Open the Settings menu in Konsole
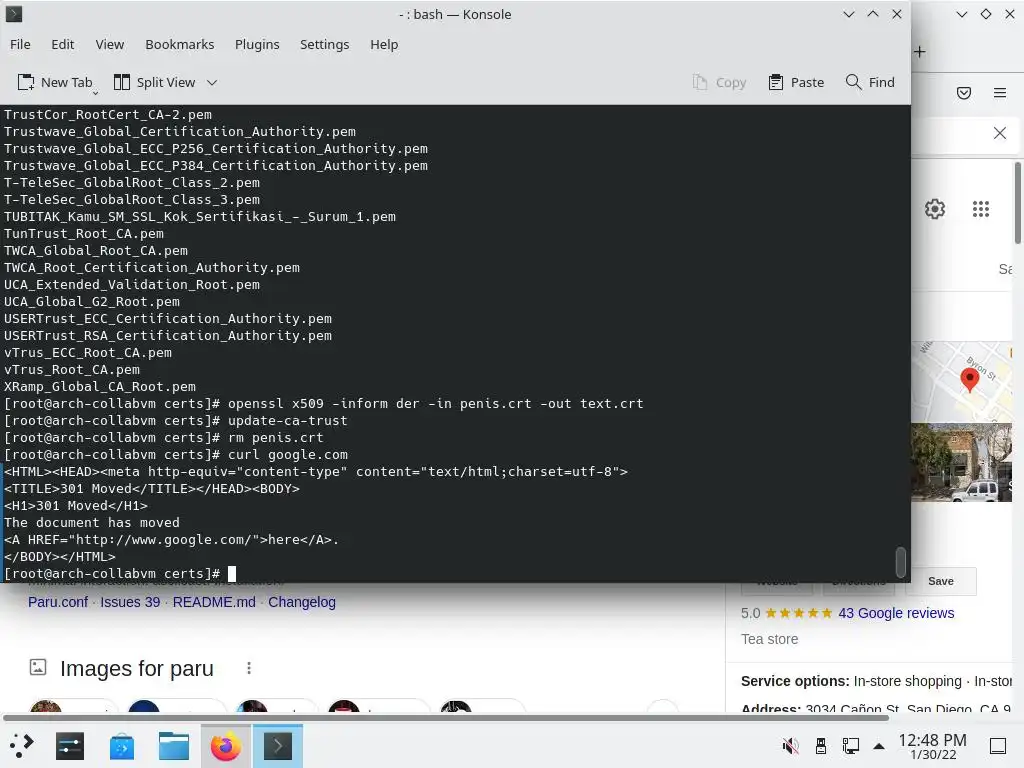1024x768 pixels. coord(325,44)
